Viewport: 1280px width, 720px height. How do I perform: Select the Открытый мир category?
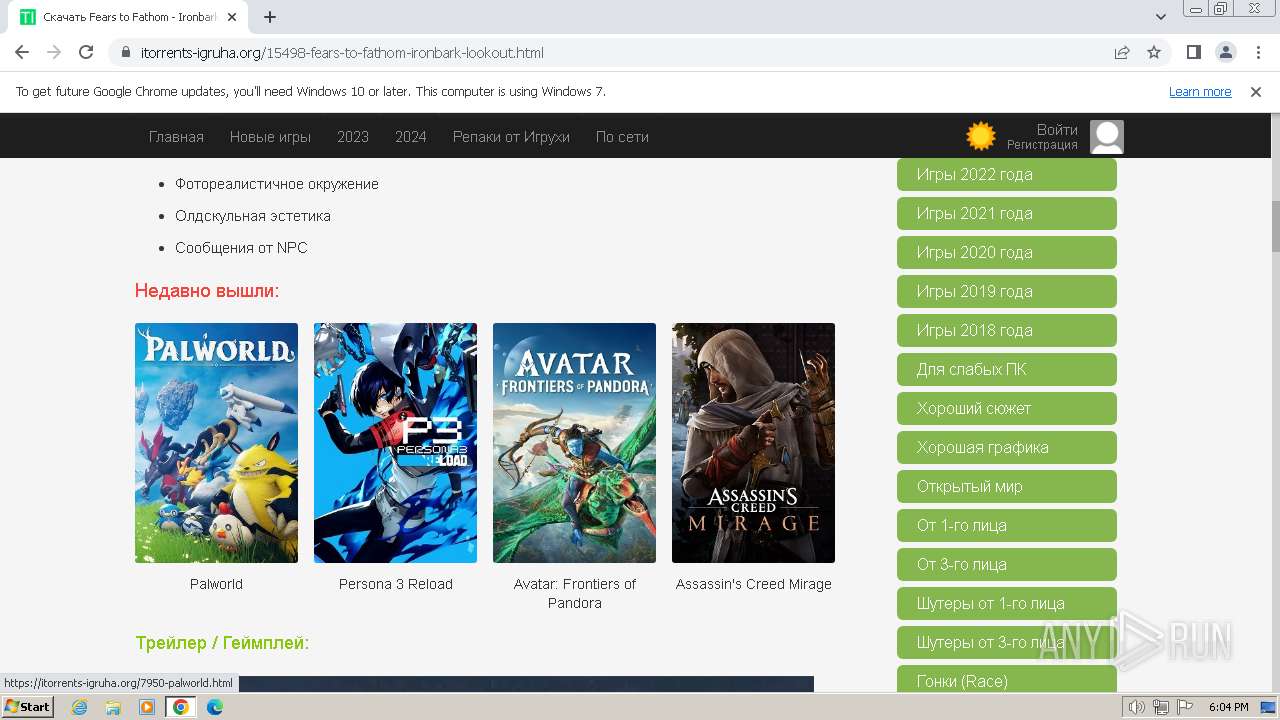click(1007, 486)
